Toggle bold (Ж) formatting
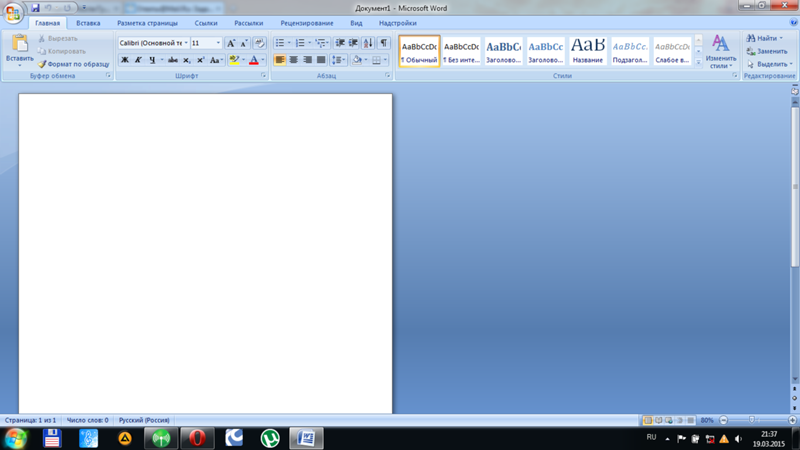800x450 pixels. tap(124, 60)
